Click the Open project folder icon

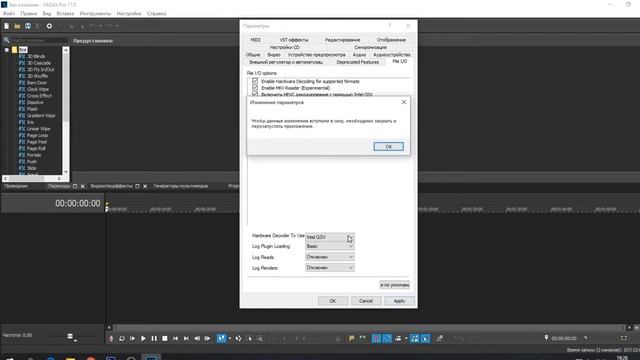coord(17,26)
